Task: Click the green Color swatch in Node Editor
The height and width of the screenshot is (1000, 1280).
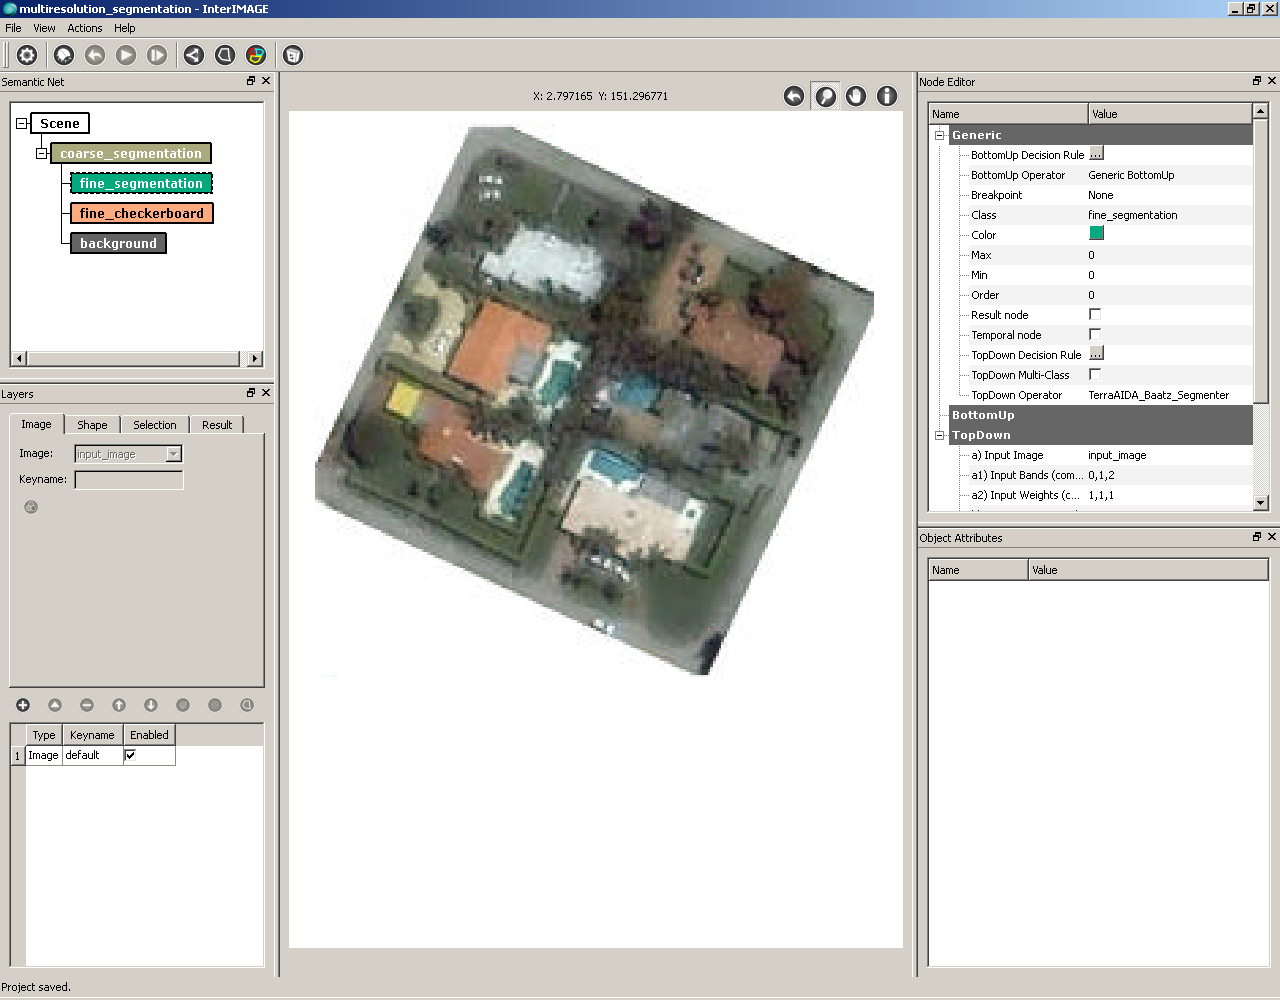Action: coord(1096,233)
